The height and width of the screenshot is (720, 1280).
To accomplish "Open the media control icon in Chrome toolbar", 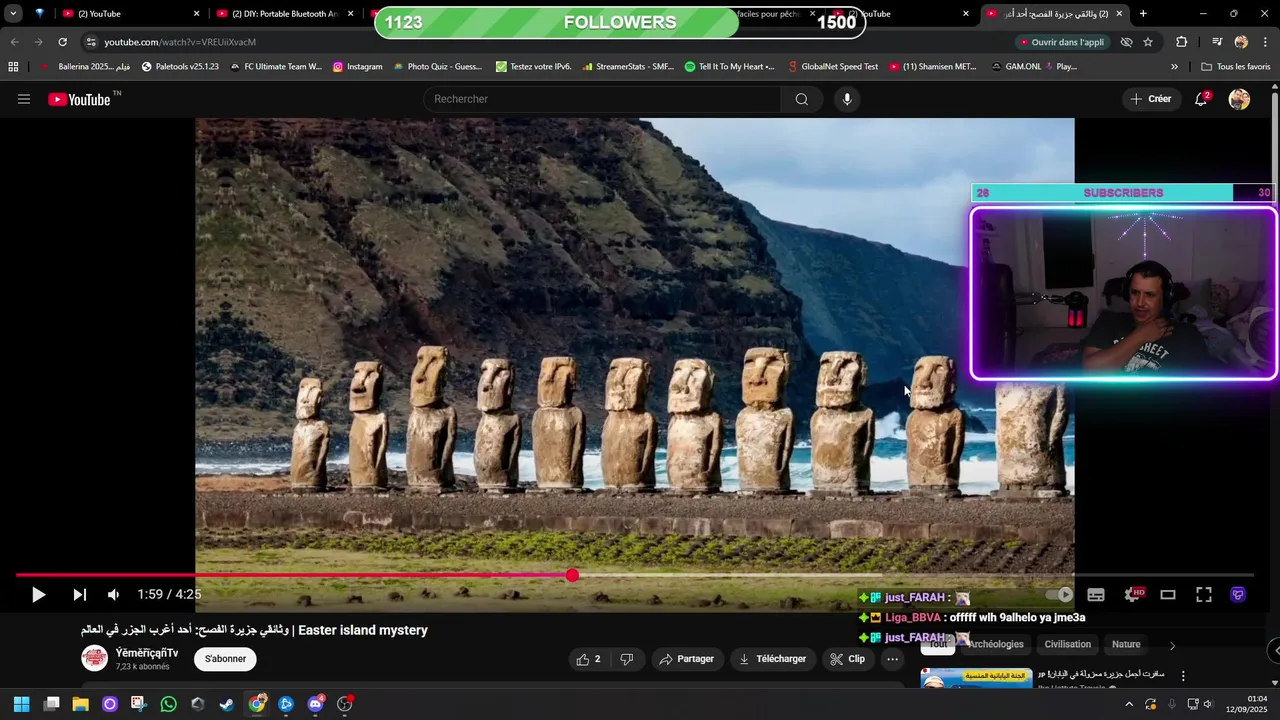I will pyautogui.click(x=1216, y=42).
